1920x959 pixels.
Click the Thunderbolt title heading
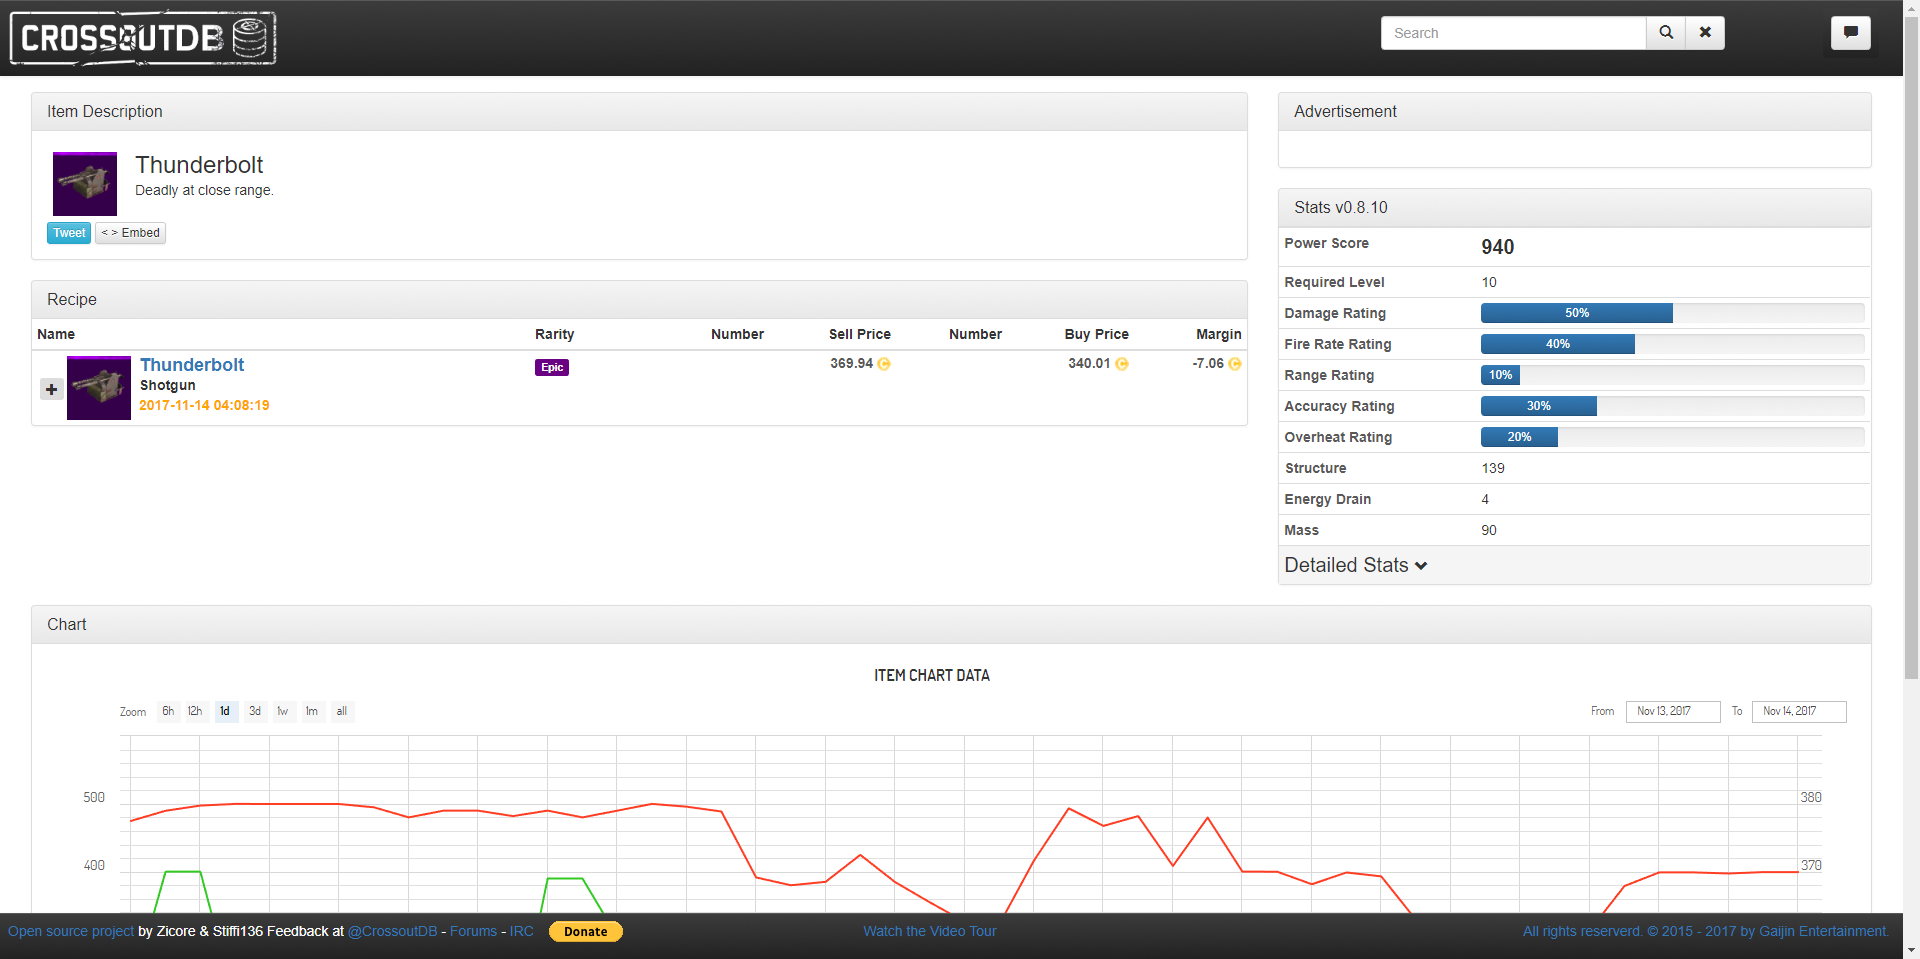199,165
